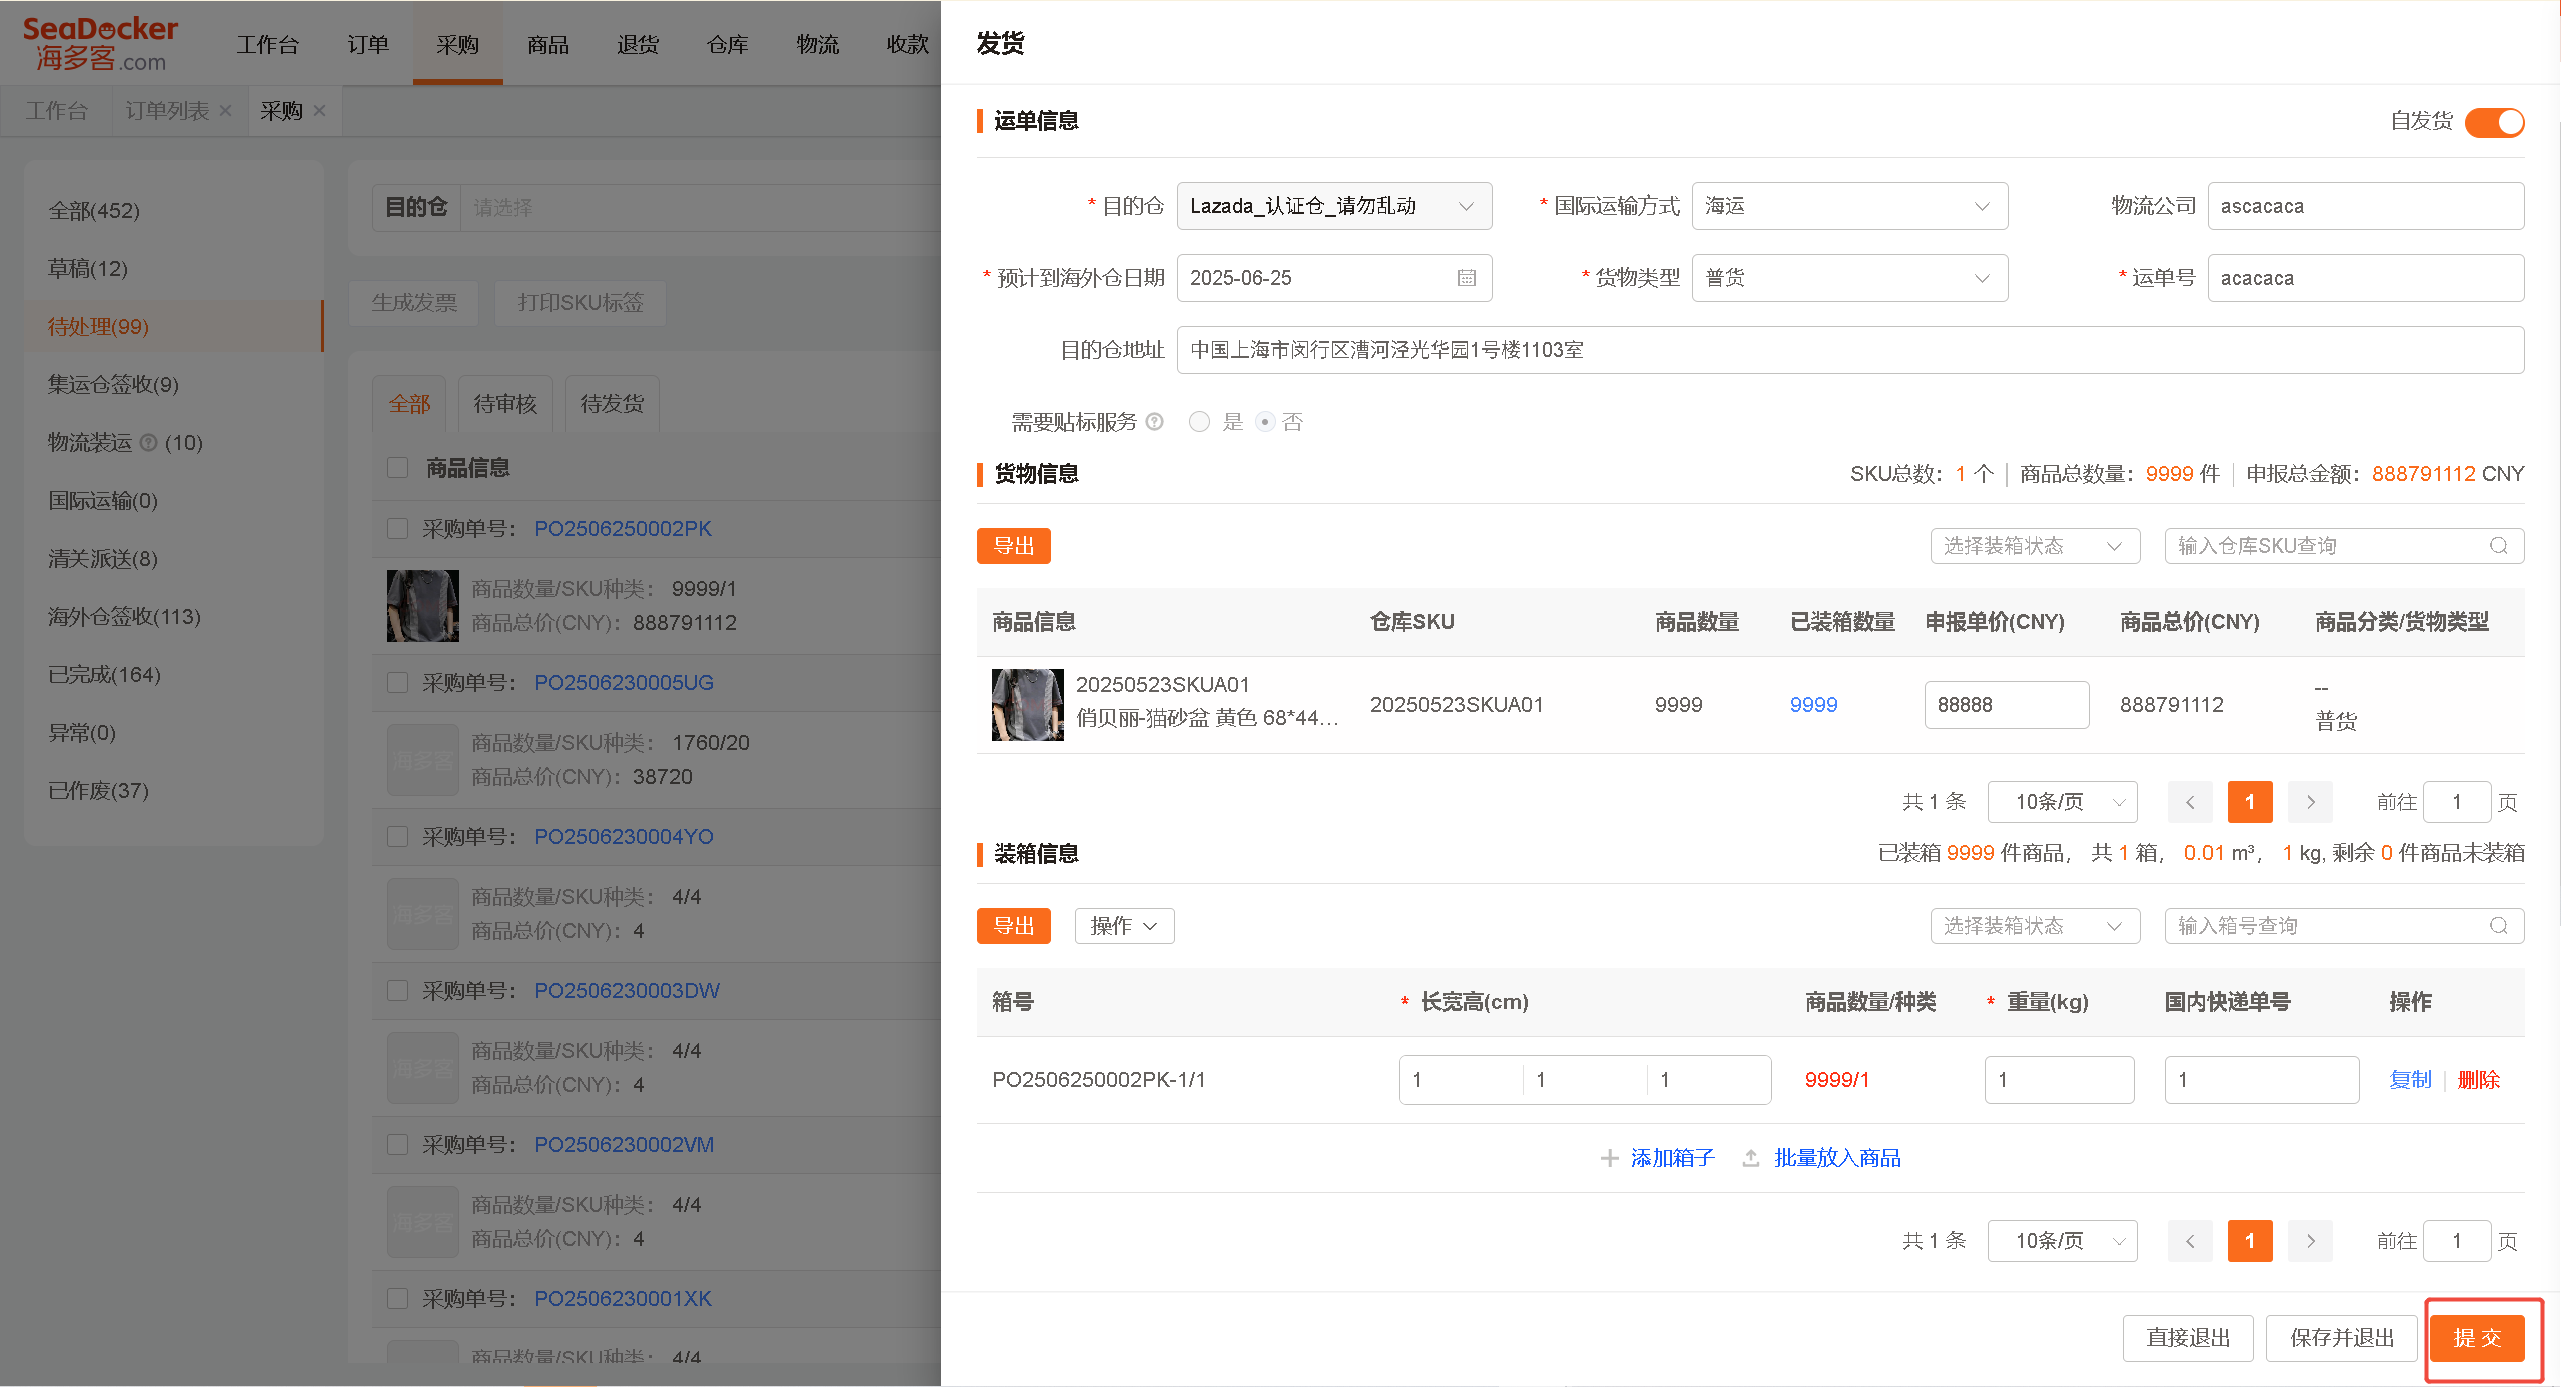Switch to the 订单列表 tab
This screenshot has width=2561, height=1387.
tap(167, 110)
